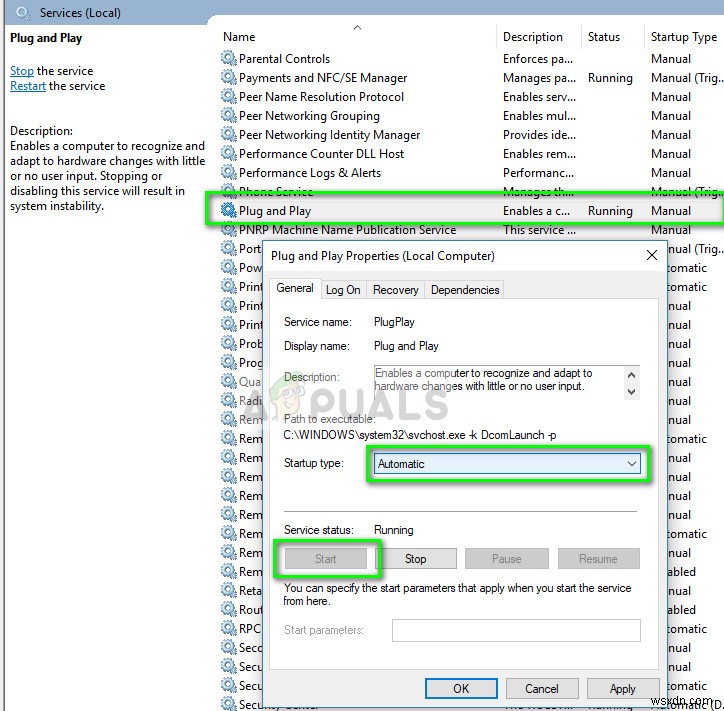Click the Startup Type column header

tap(684, 37)
